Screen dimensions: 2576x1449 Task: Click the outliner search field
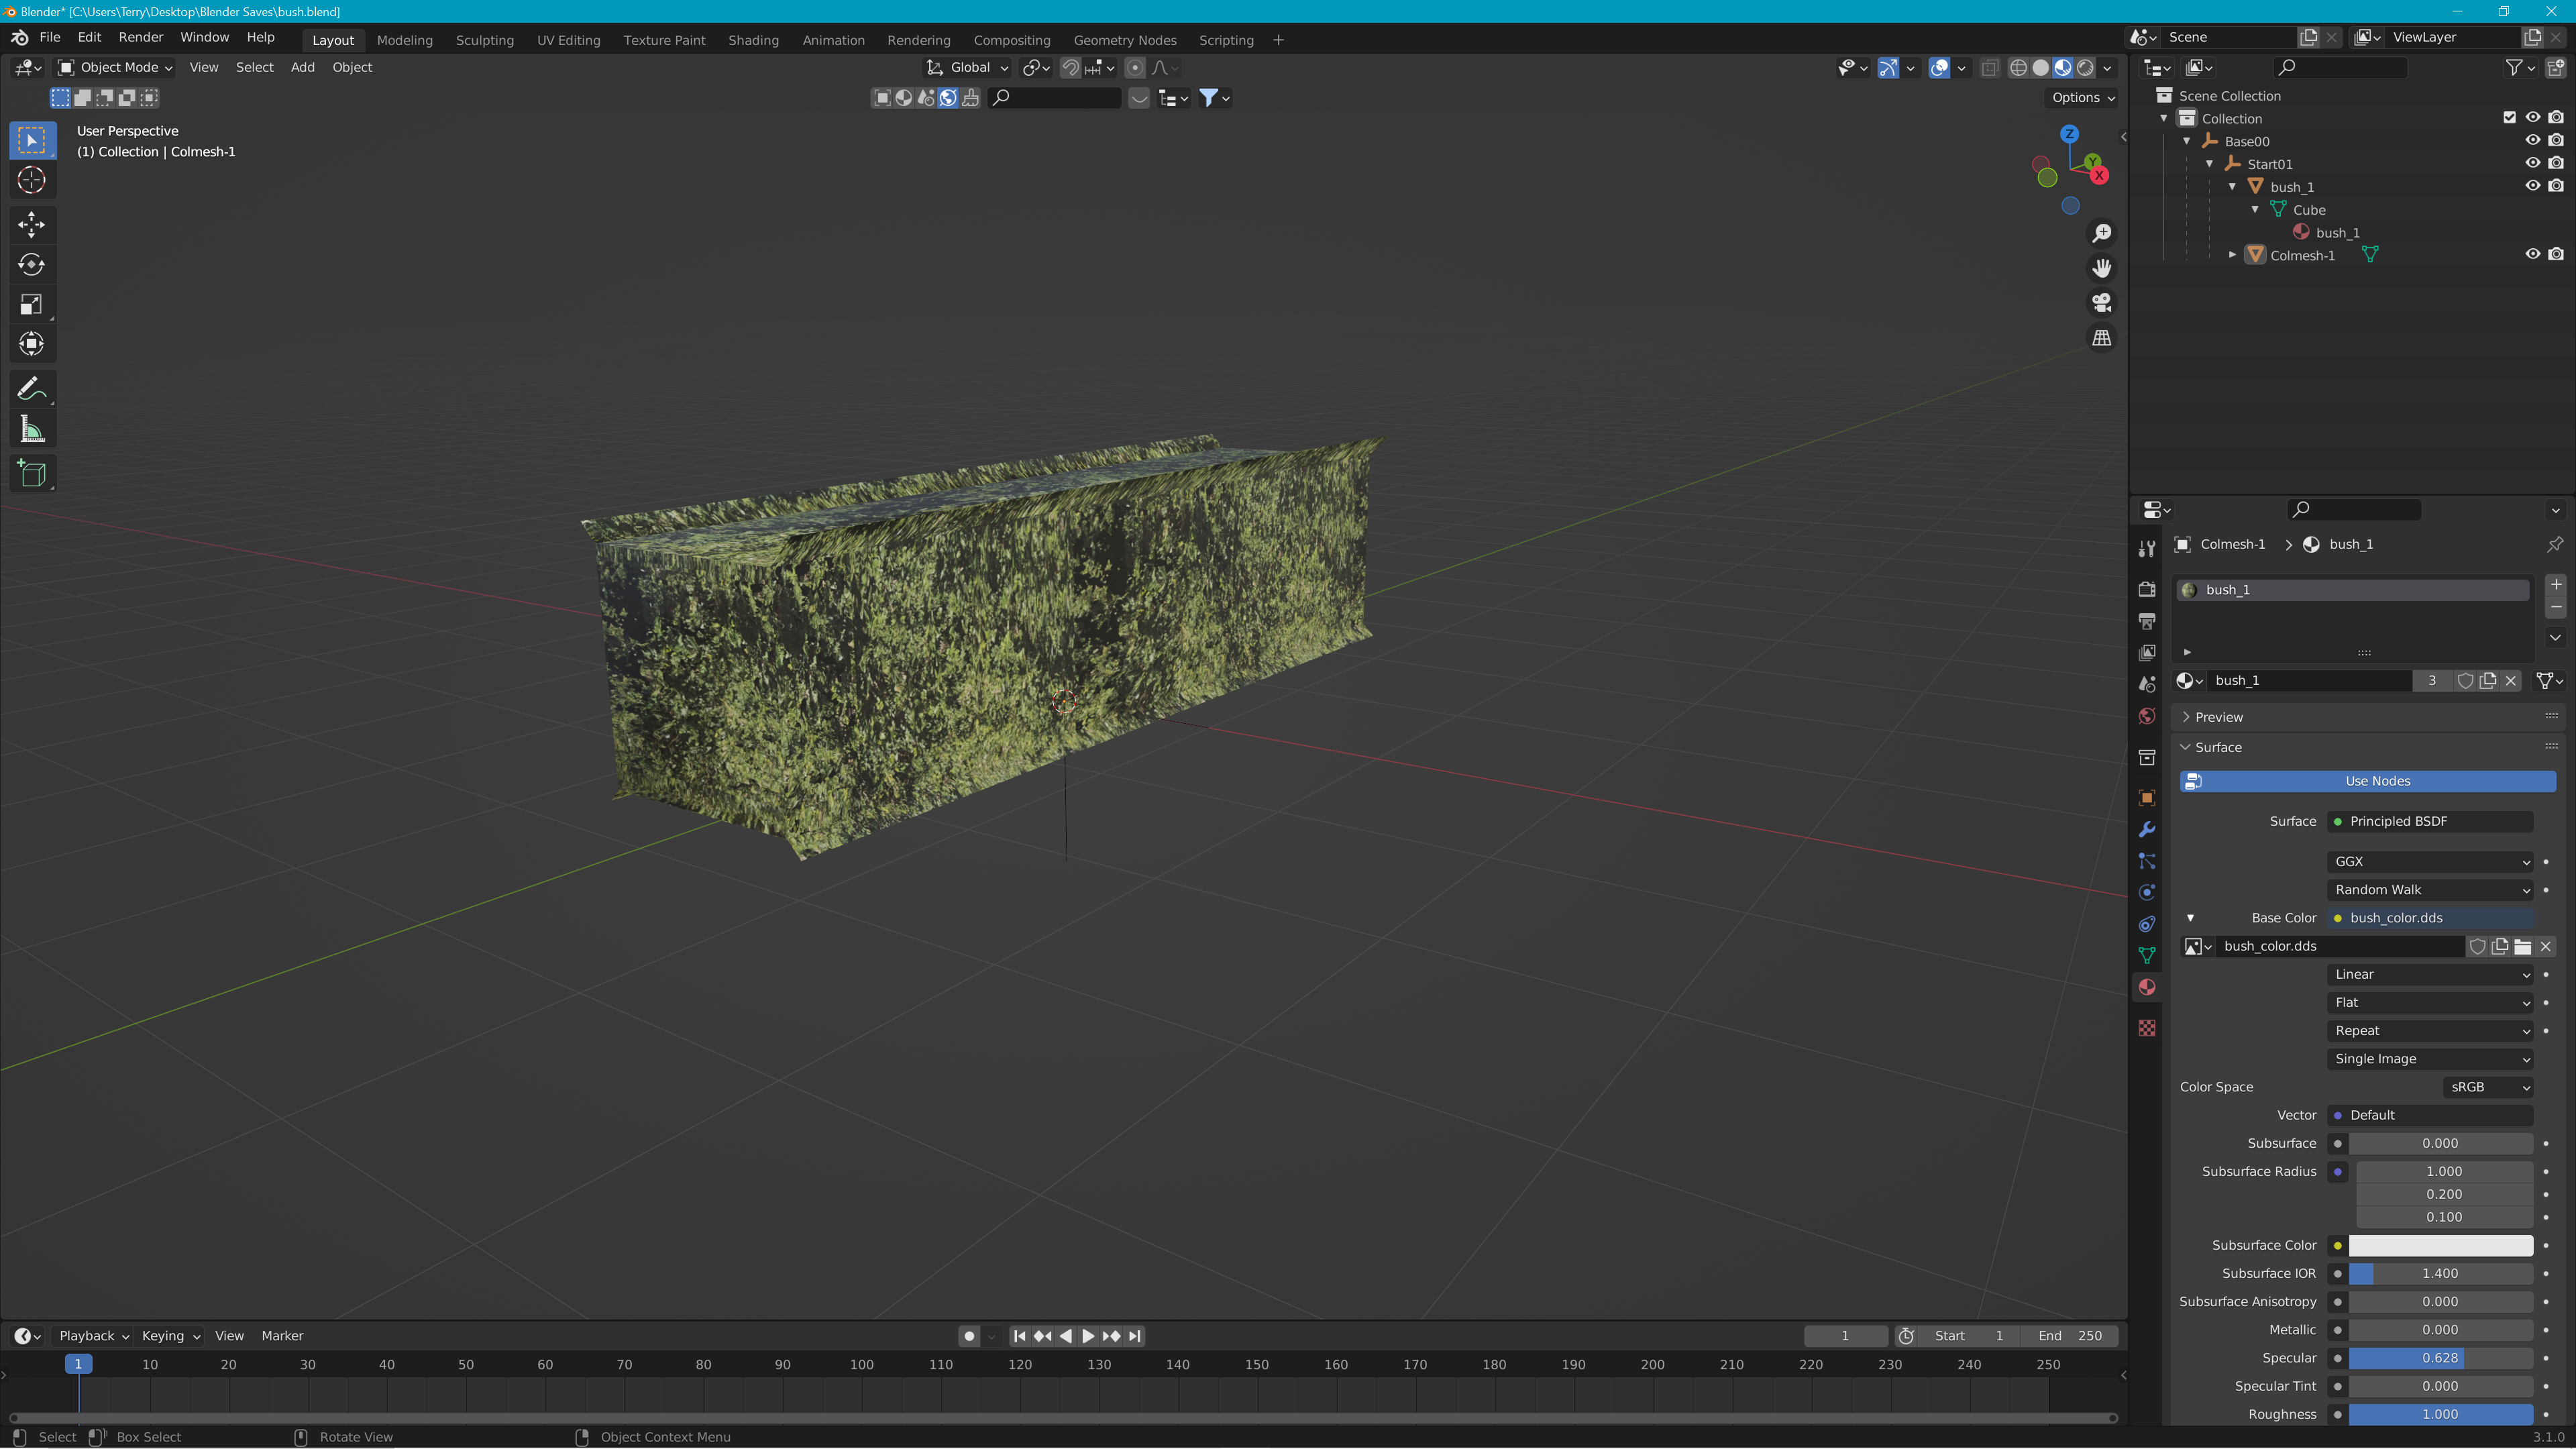(x=2340, y=67)
